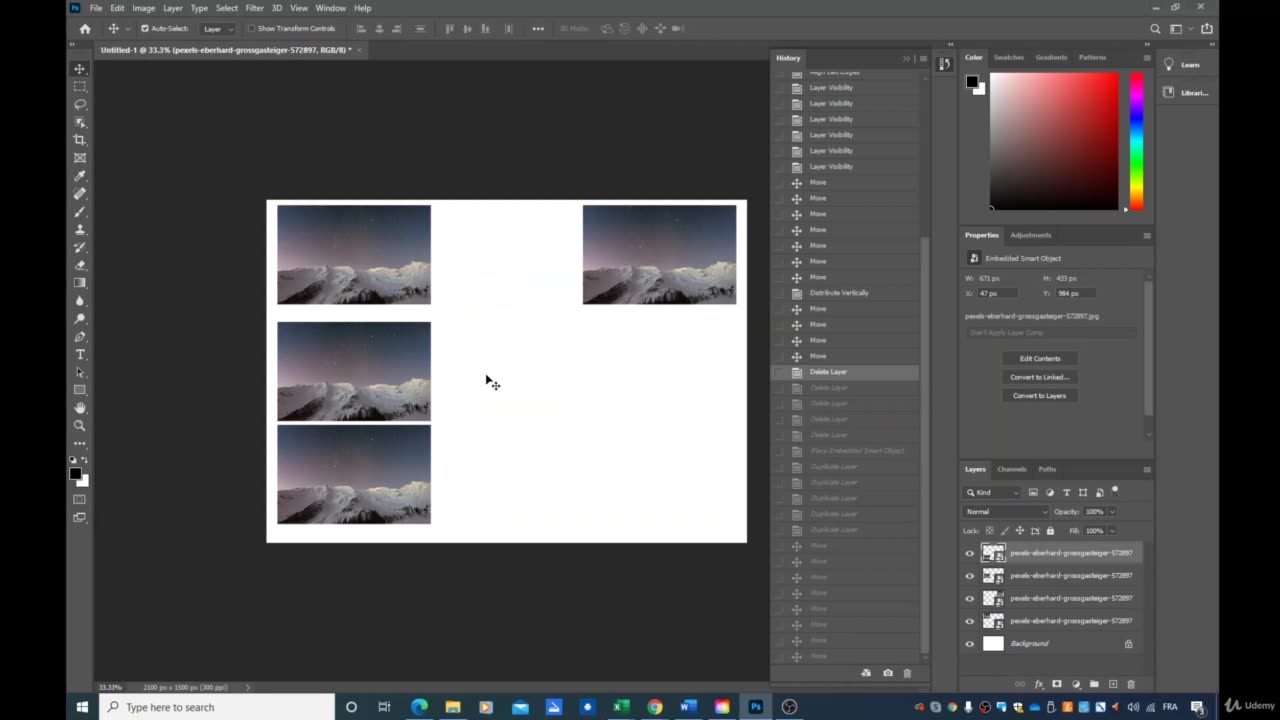Screen dimensions: 1280x720
Task: Open the Fill slider dropdown
Action: tap(1112, 531)
